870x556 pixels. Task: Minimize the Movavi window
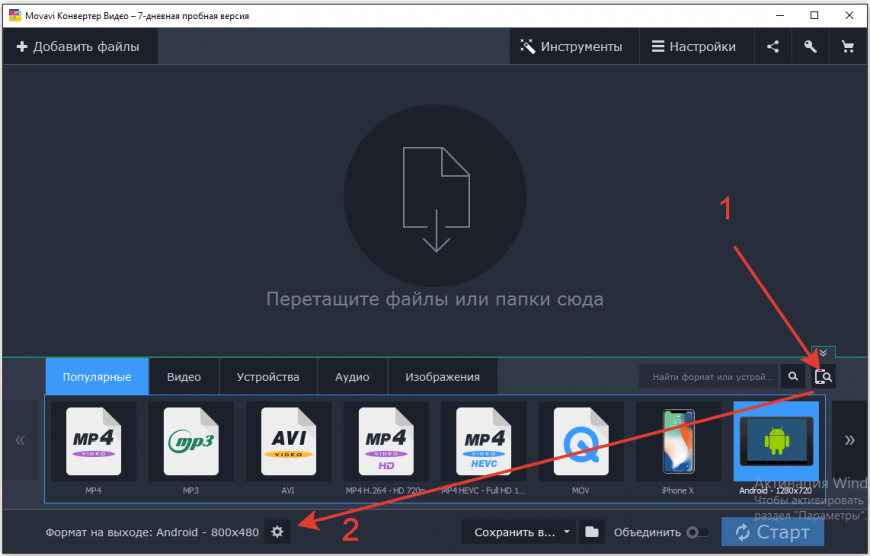pos(780,16)
